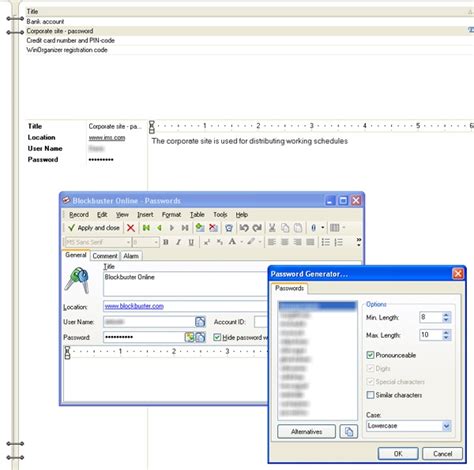Toggle Italic formatting
The height and width of the screenshot is (470, 474).
178,242
